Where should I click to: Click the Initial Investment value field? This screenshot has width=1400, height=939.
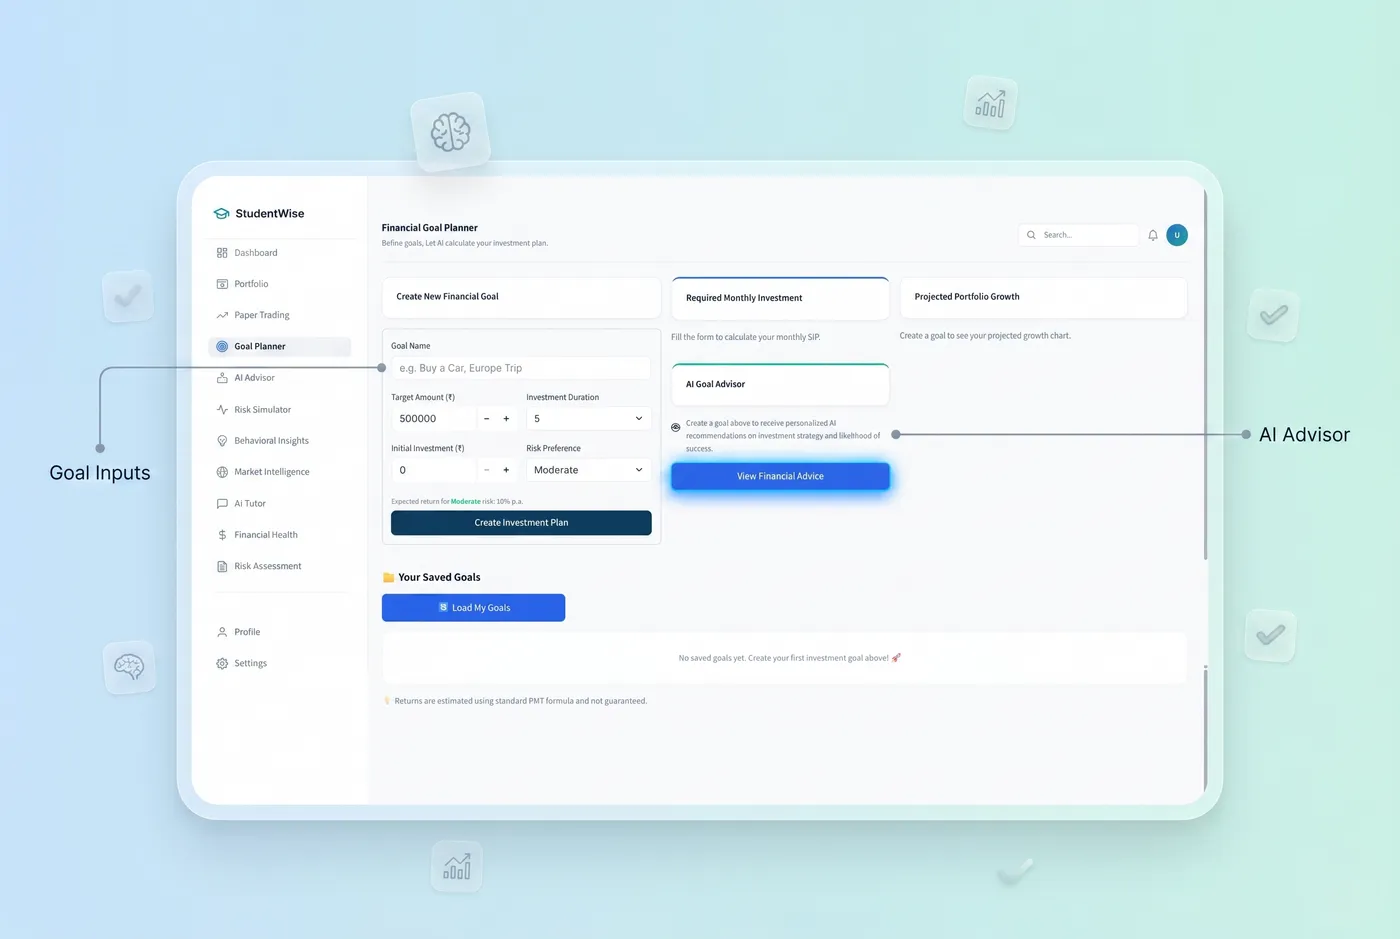pos(434,470)
